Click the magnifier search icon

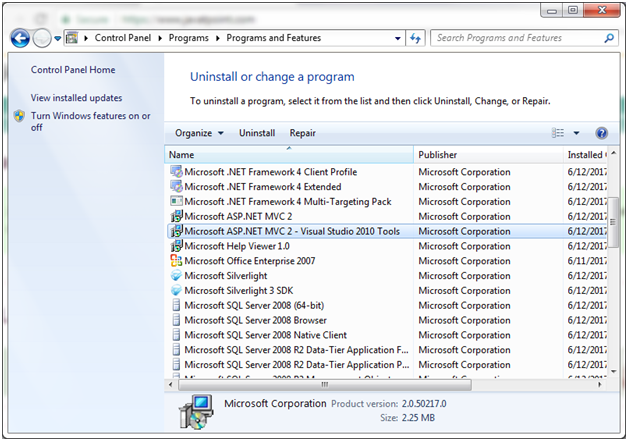coord(609,38)
